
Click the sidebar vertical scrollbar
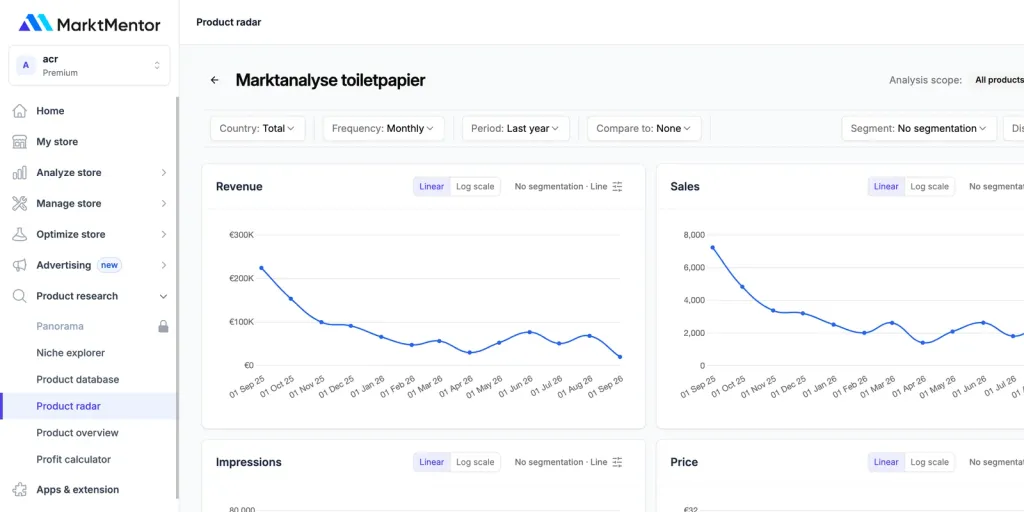(x=177, y=297)
